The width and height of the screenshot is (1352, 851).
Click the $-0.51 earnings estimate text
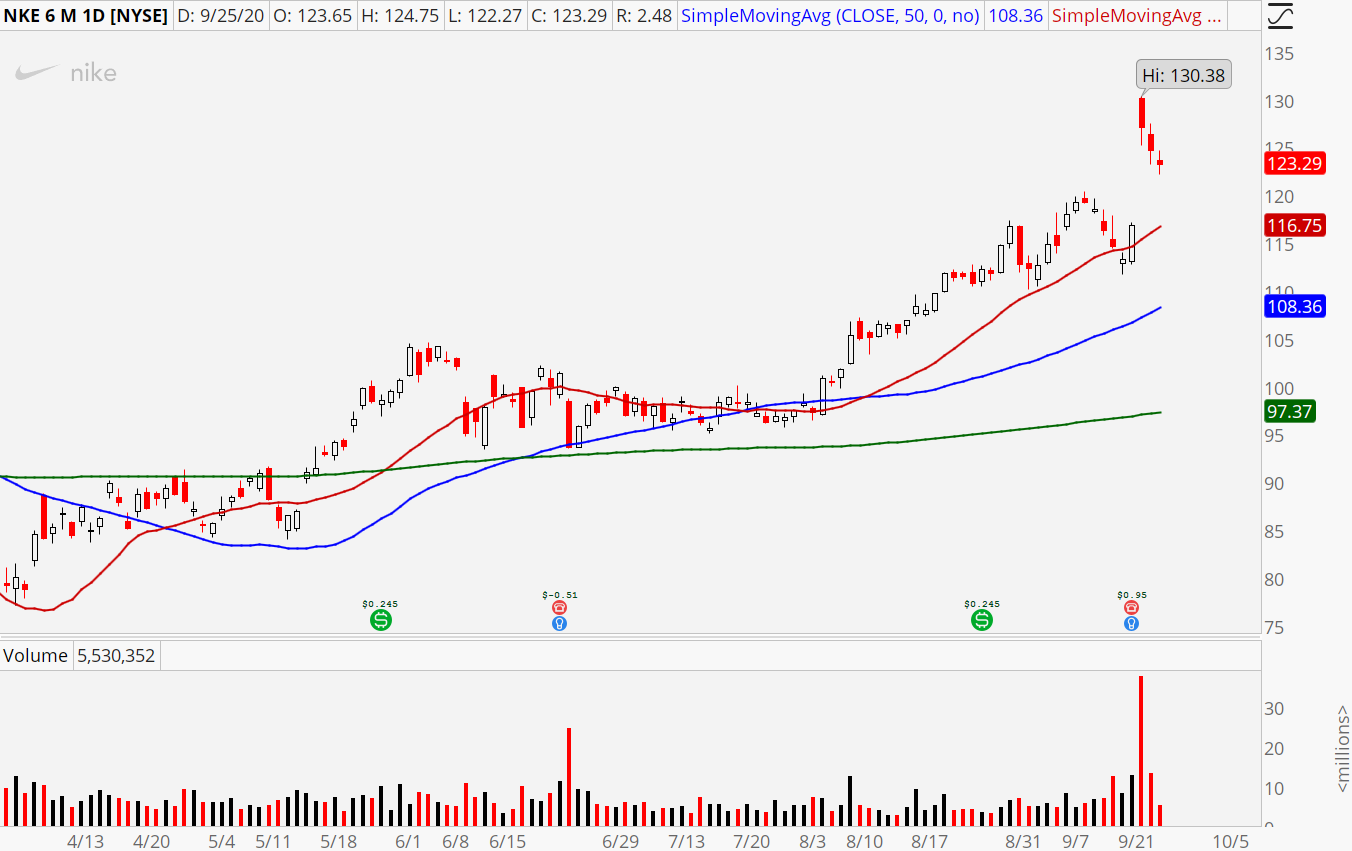click(560, 594)
